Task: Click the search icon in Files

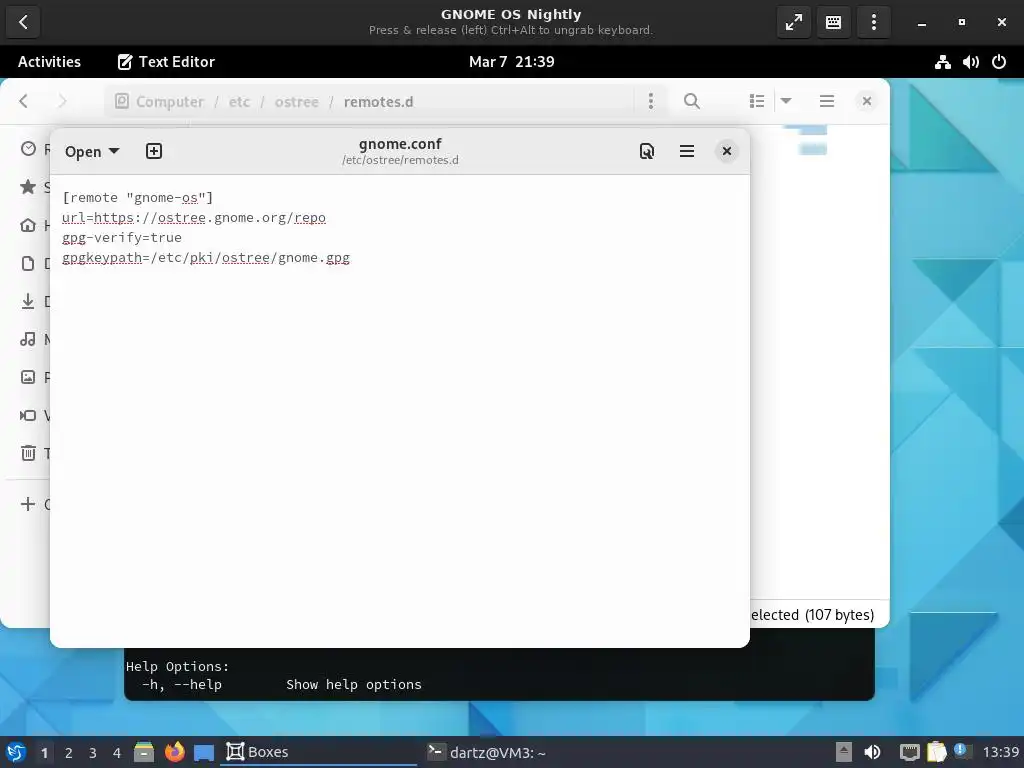Action: point(692,101)
